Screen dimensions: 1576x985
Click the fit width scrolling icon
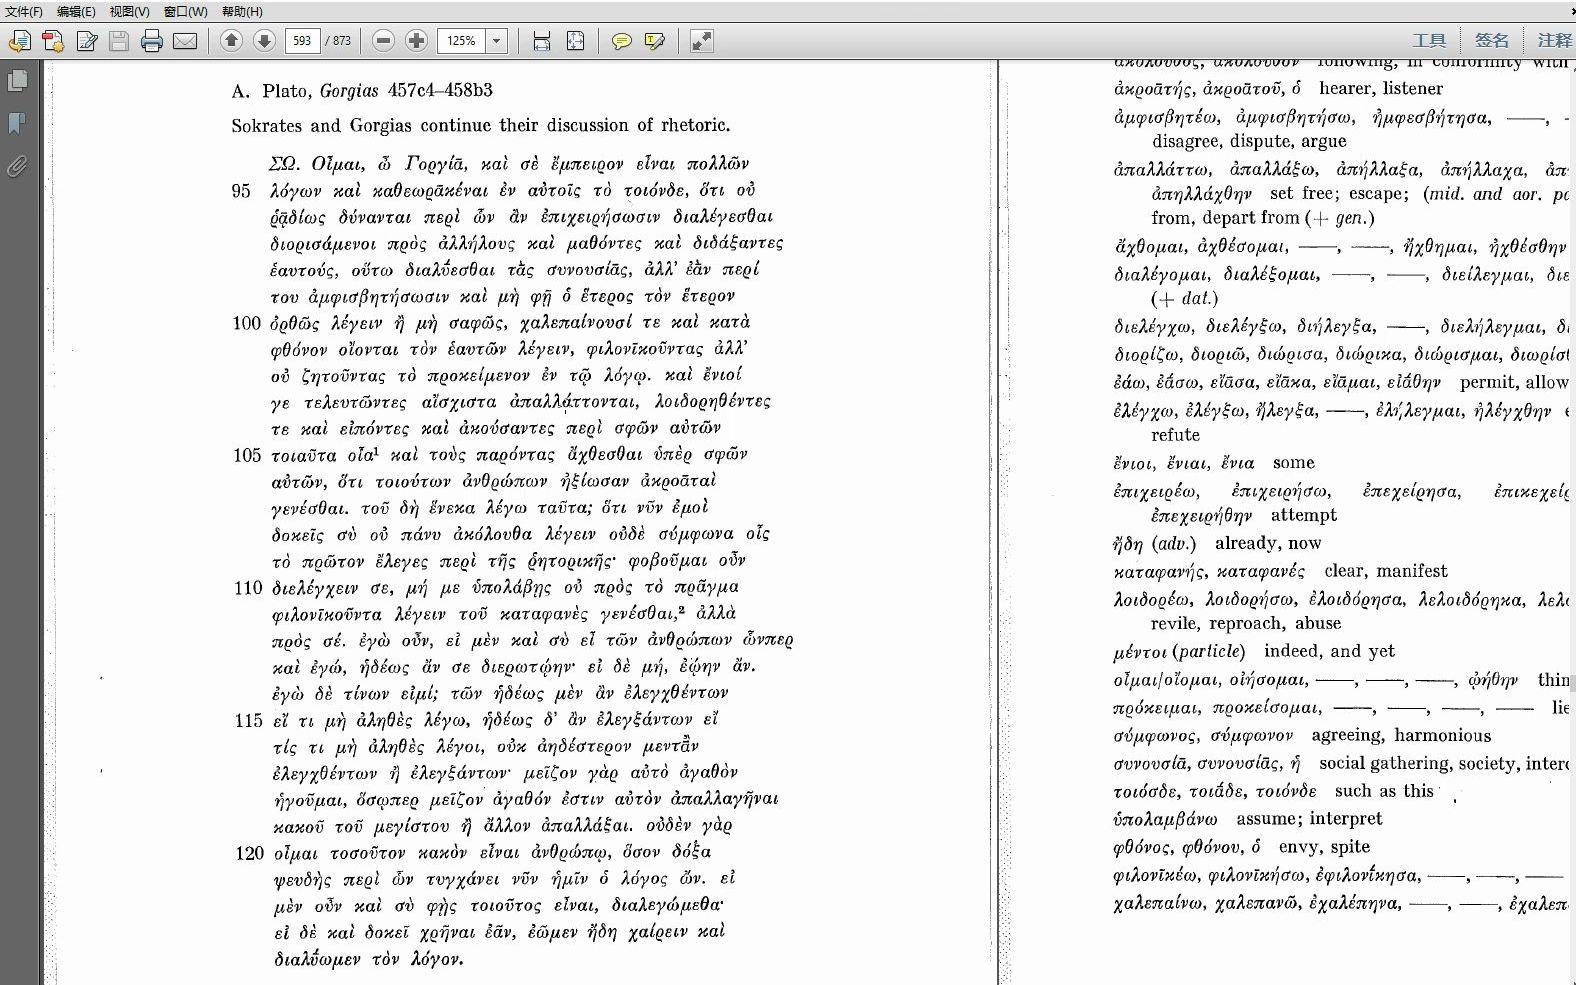(x=541, y=41)
